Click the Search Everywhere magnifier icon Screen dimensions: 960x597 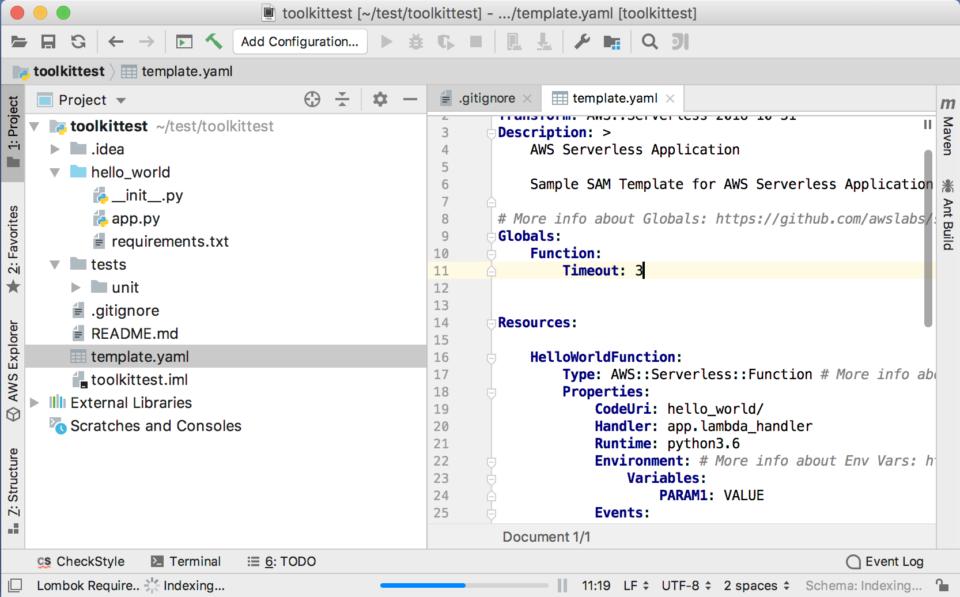(x=650, y=42)
